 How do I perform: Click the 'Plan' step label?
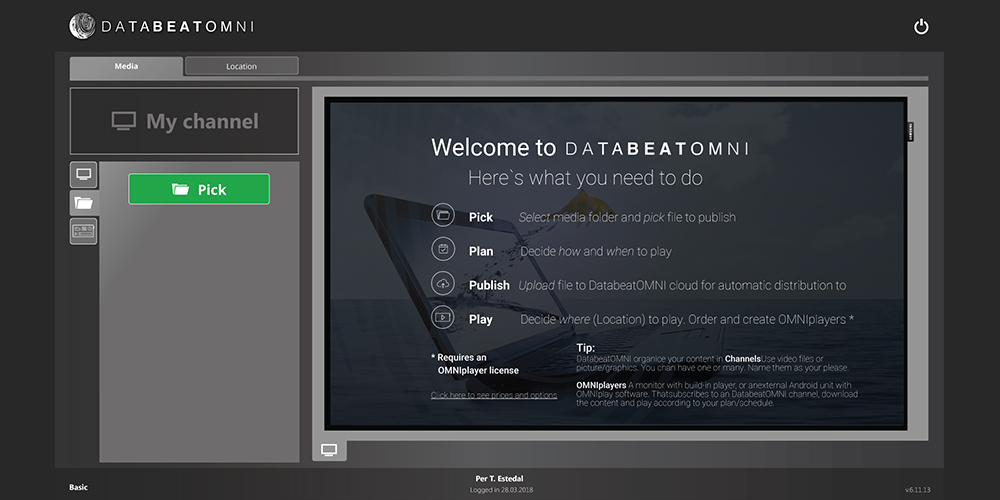coord(481,251)
